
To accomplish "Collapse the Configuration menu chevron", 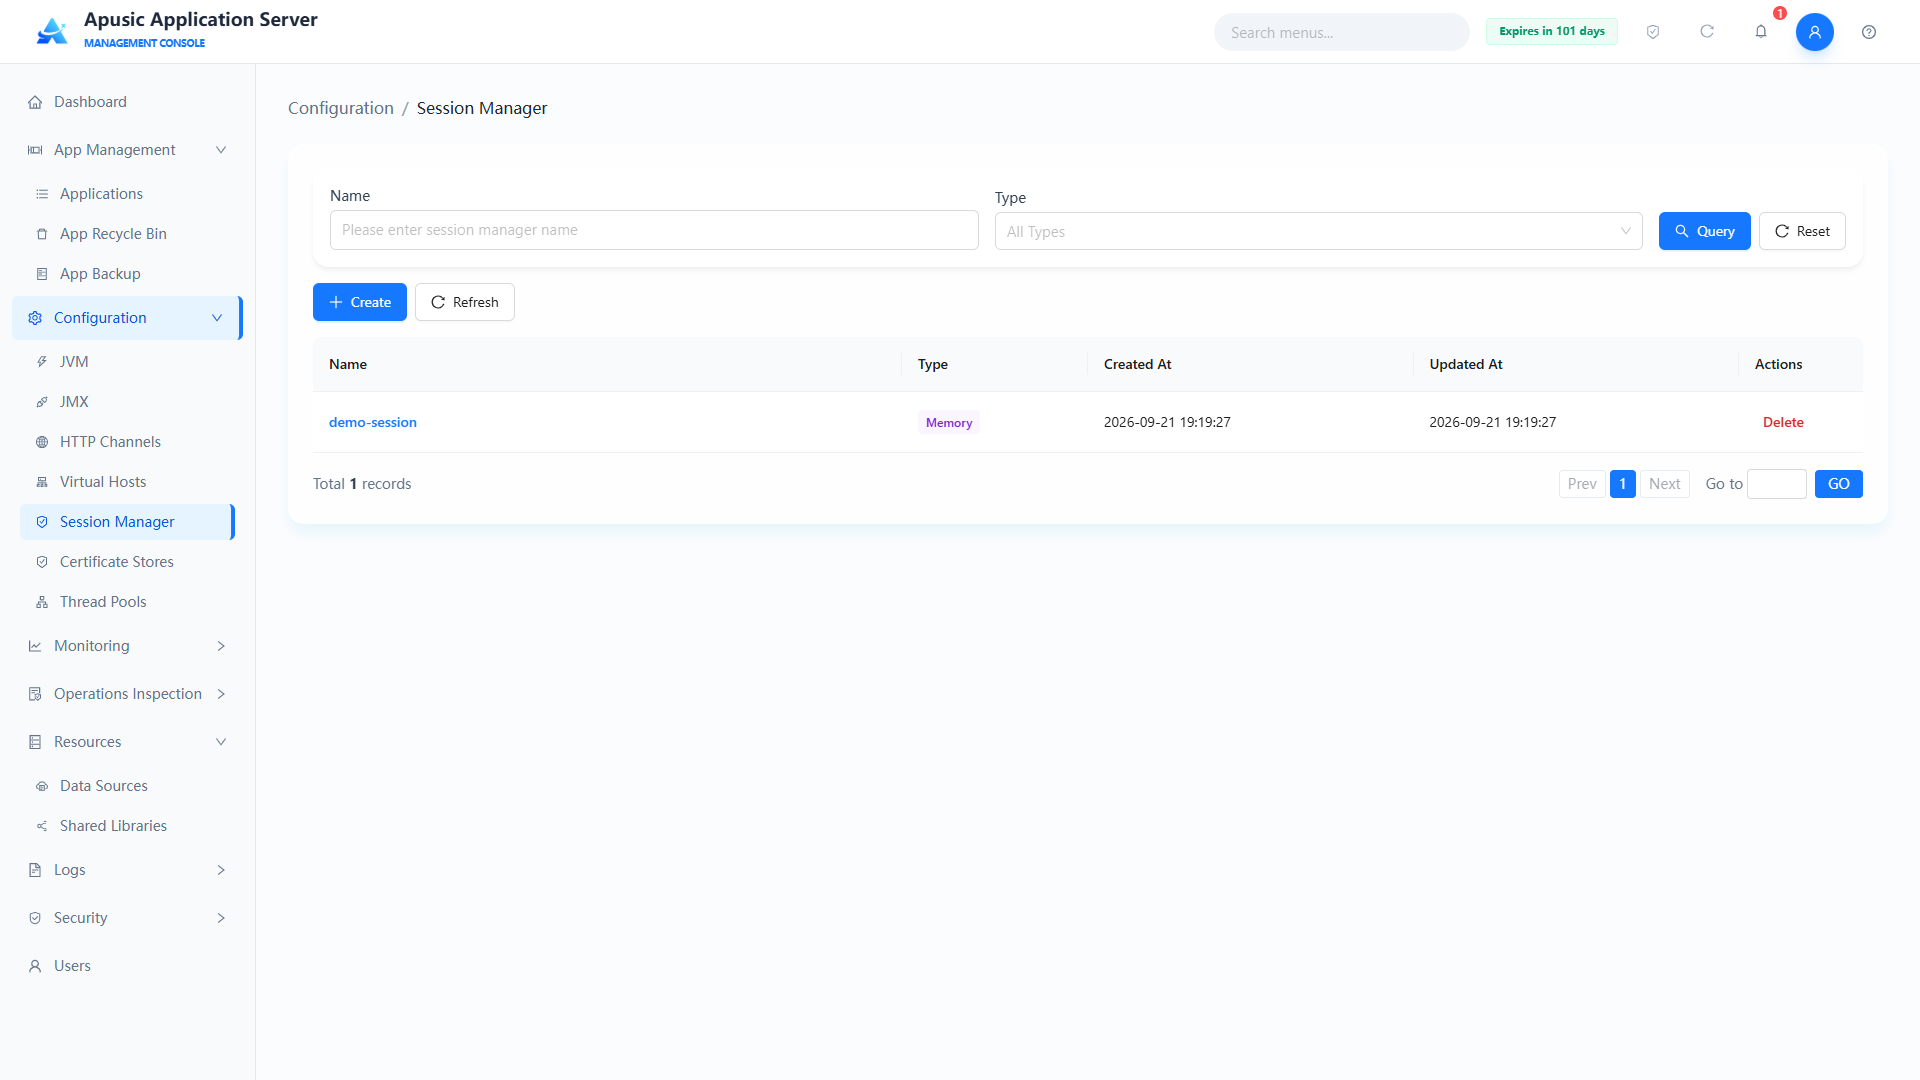I will click(x=217, y=318).
